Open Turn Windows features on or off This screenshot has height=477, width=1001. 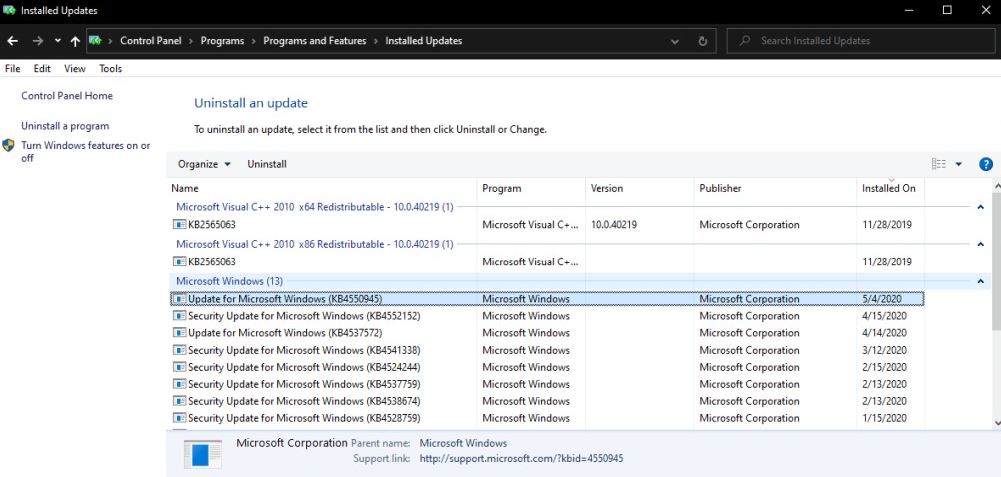(86, 151)
